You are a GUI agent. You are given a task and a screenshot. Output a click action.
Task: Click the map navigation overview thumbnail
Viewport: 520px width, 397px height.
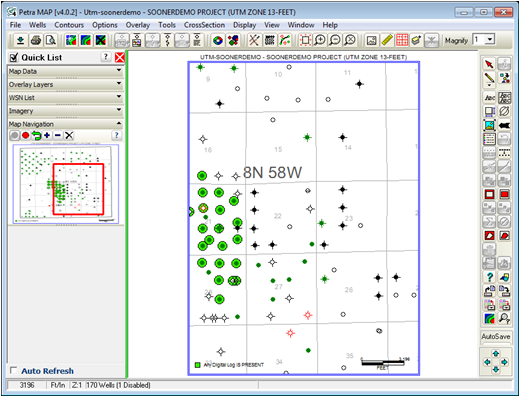66,184
